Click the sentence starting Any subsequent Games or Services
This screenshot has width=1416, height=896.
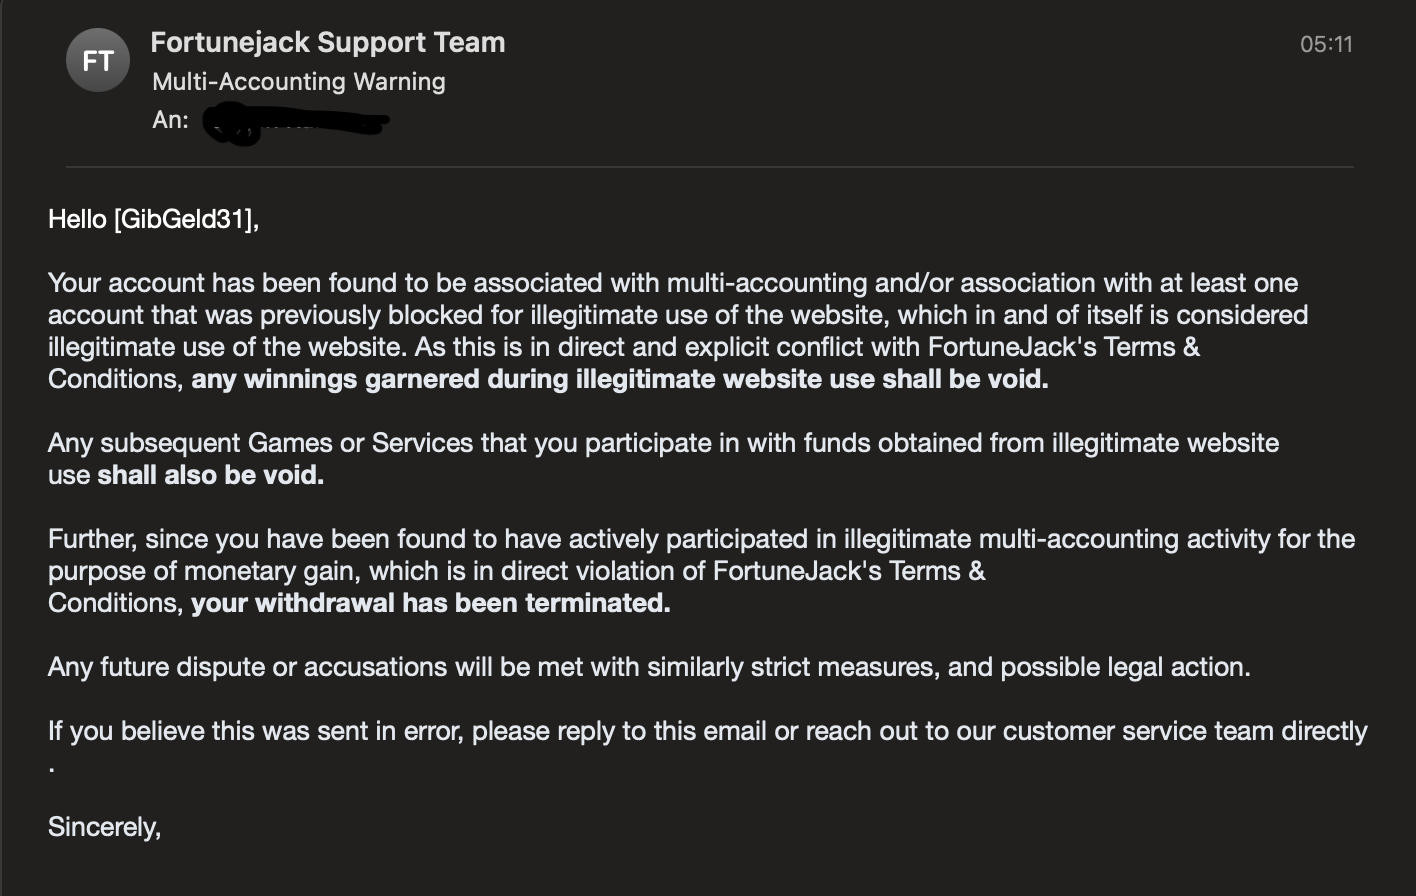pos(662,443)
